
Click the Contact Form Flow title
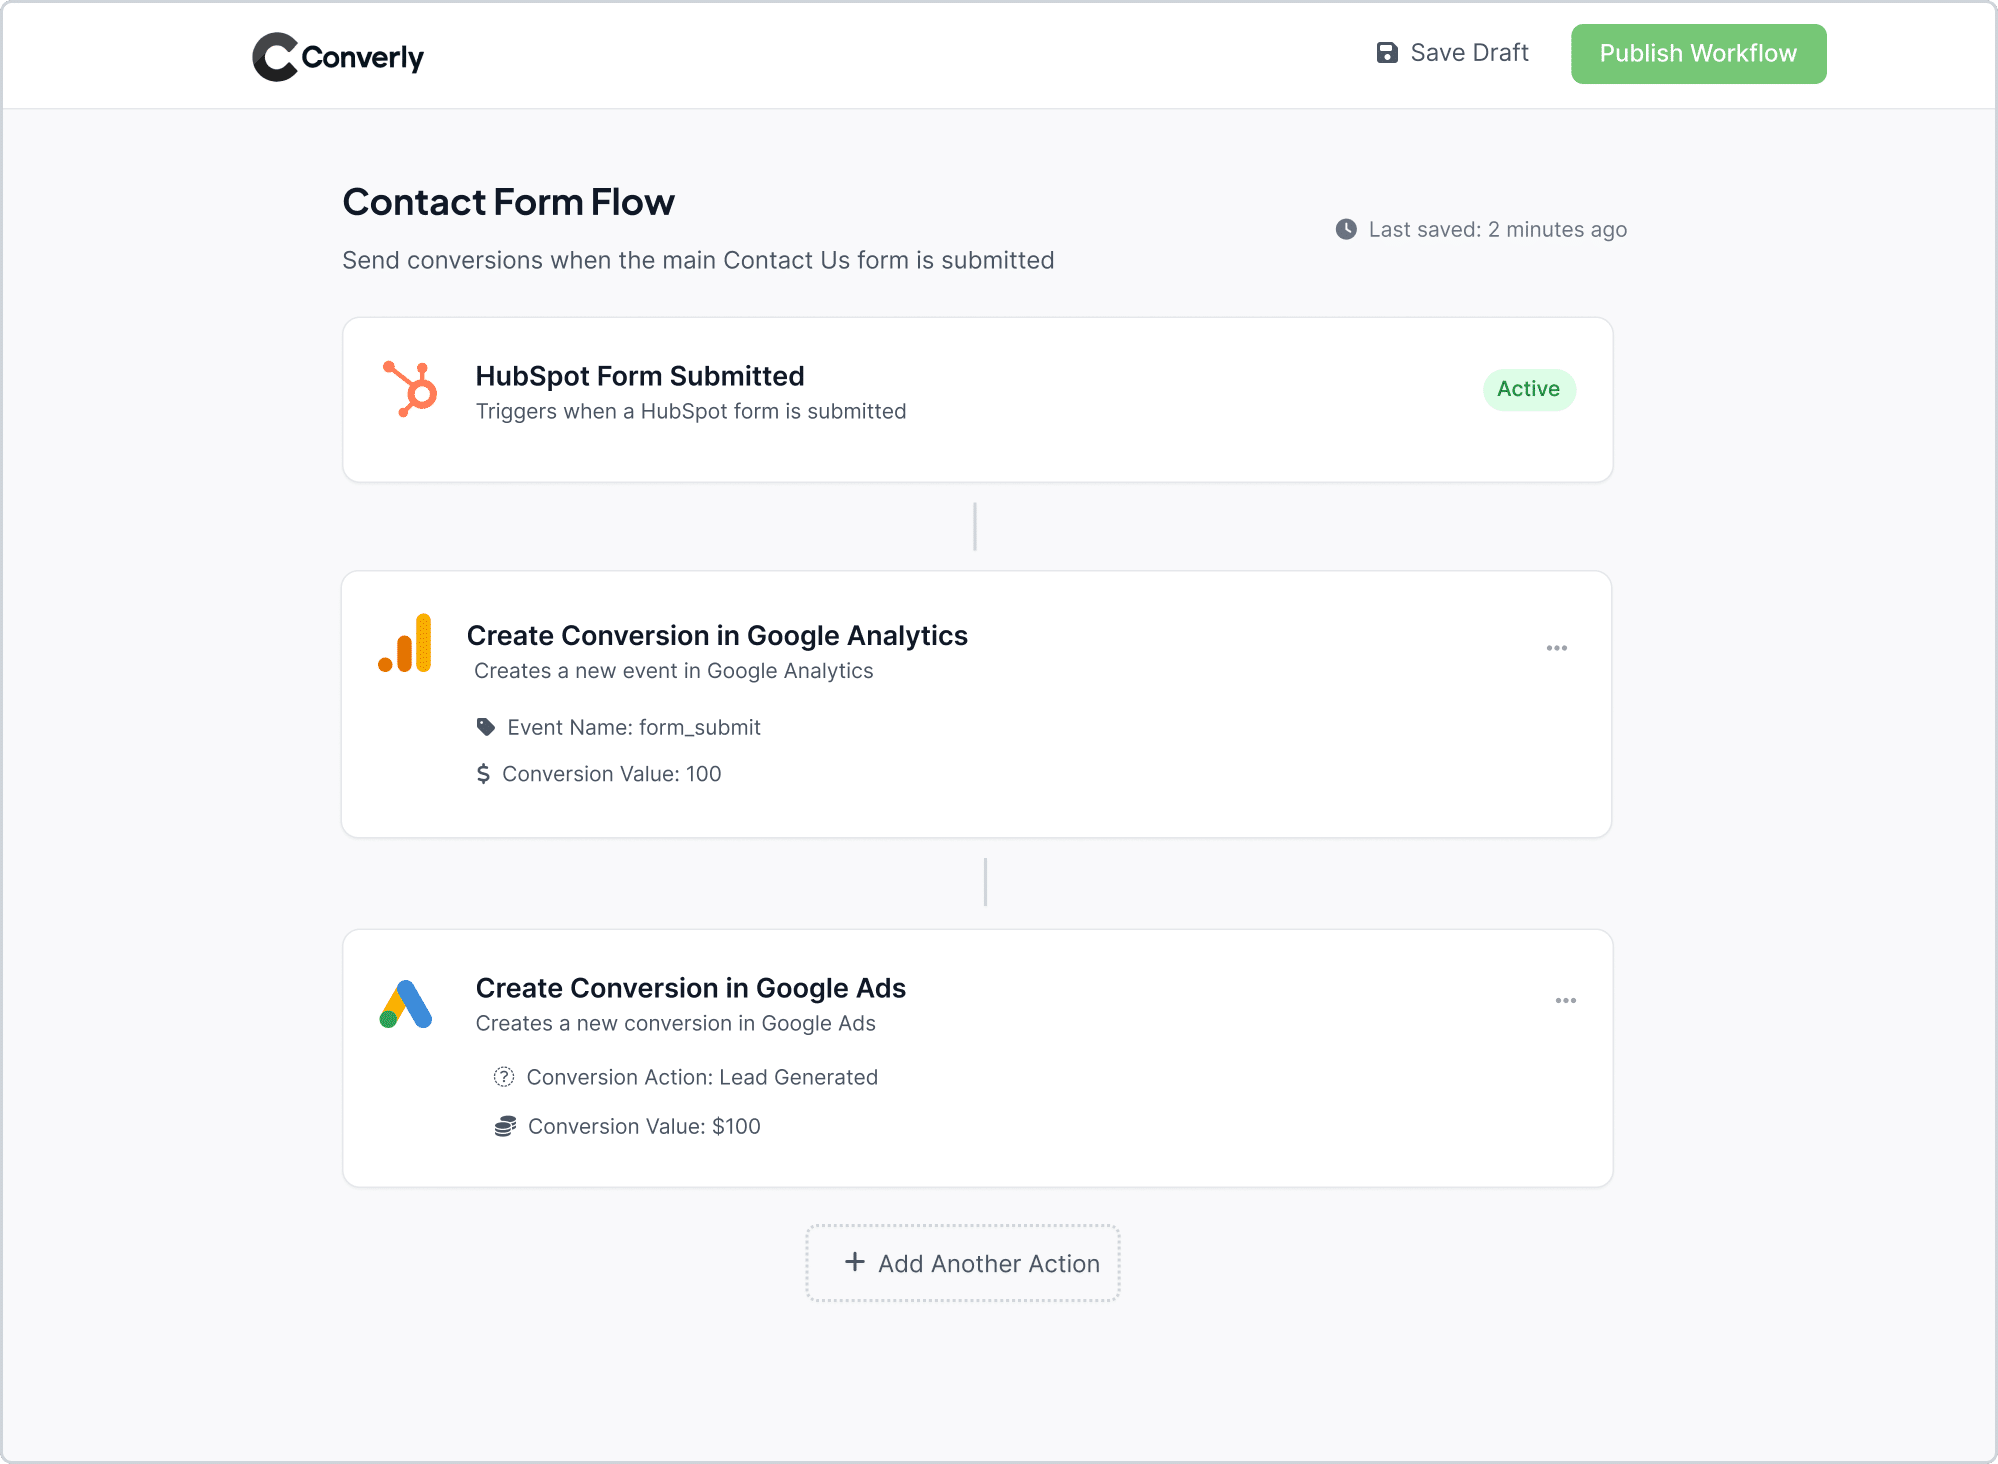tap(508, 202)
